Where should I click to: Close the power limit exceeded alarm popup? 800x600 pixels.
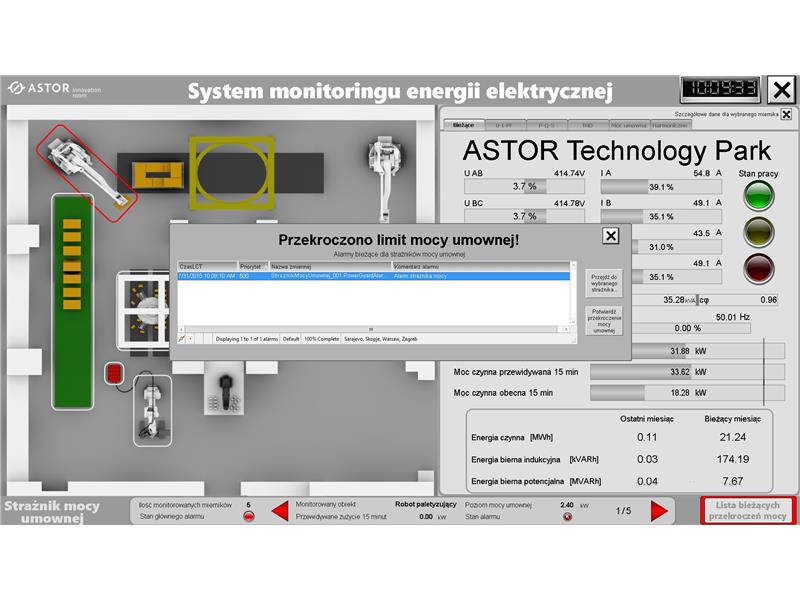point(611,236)
